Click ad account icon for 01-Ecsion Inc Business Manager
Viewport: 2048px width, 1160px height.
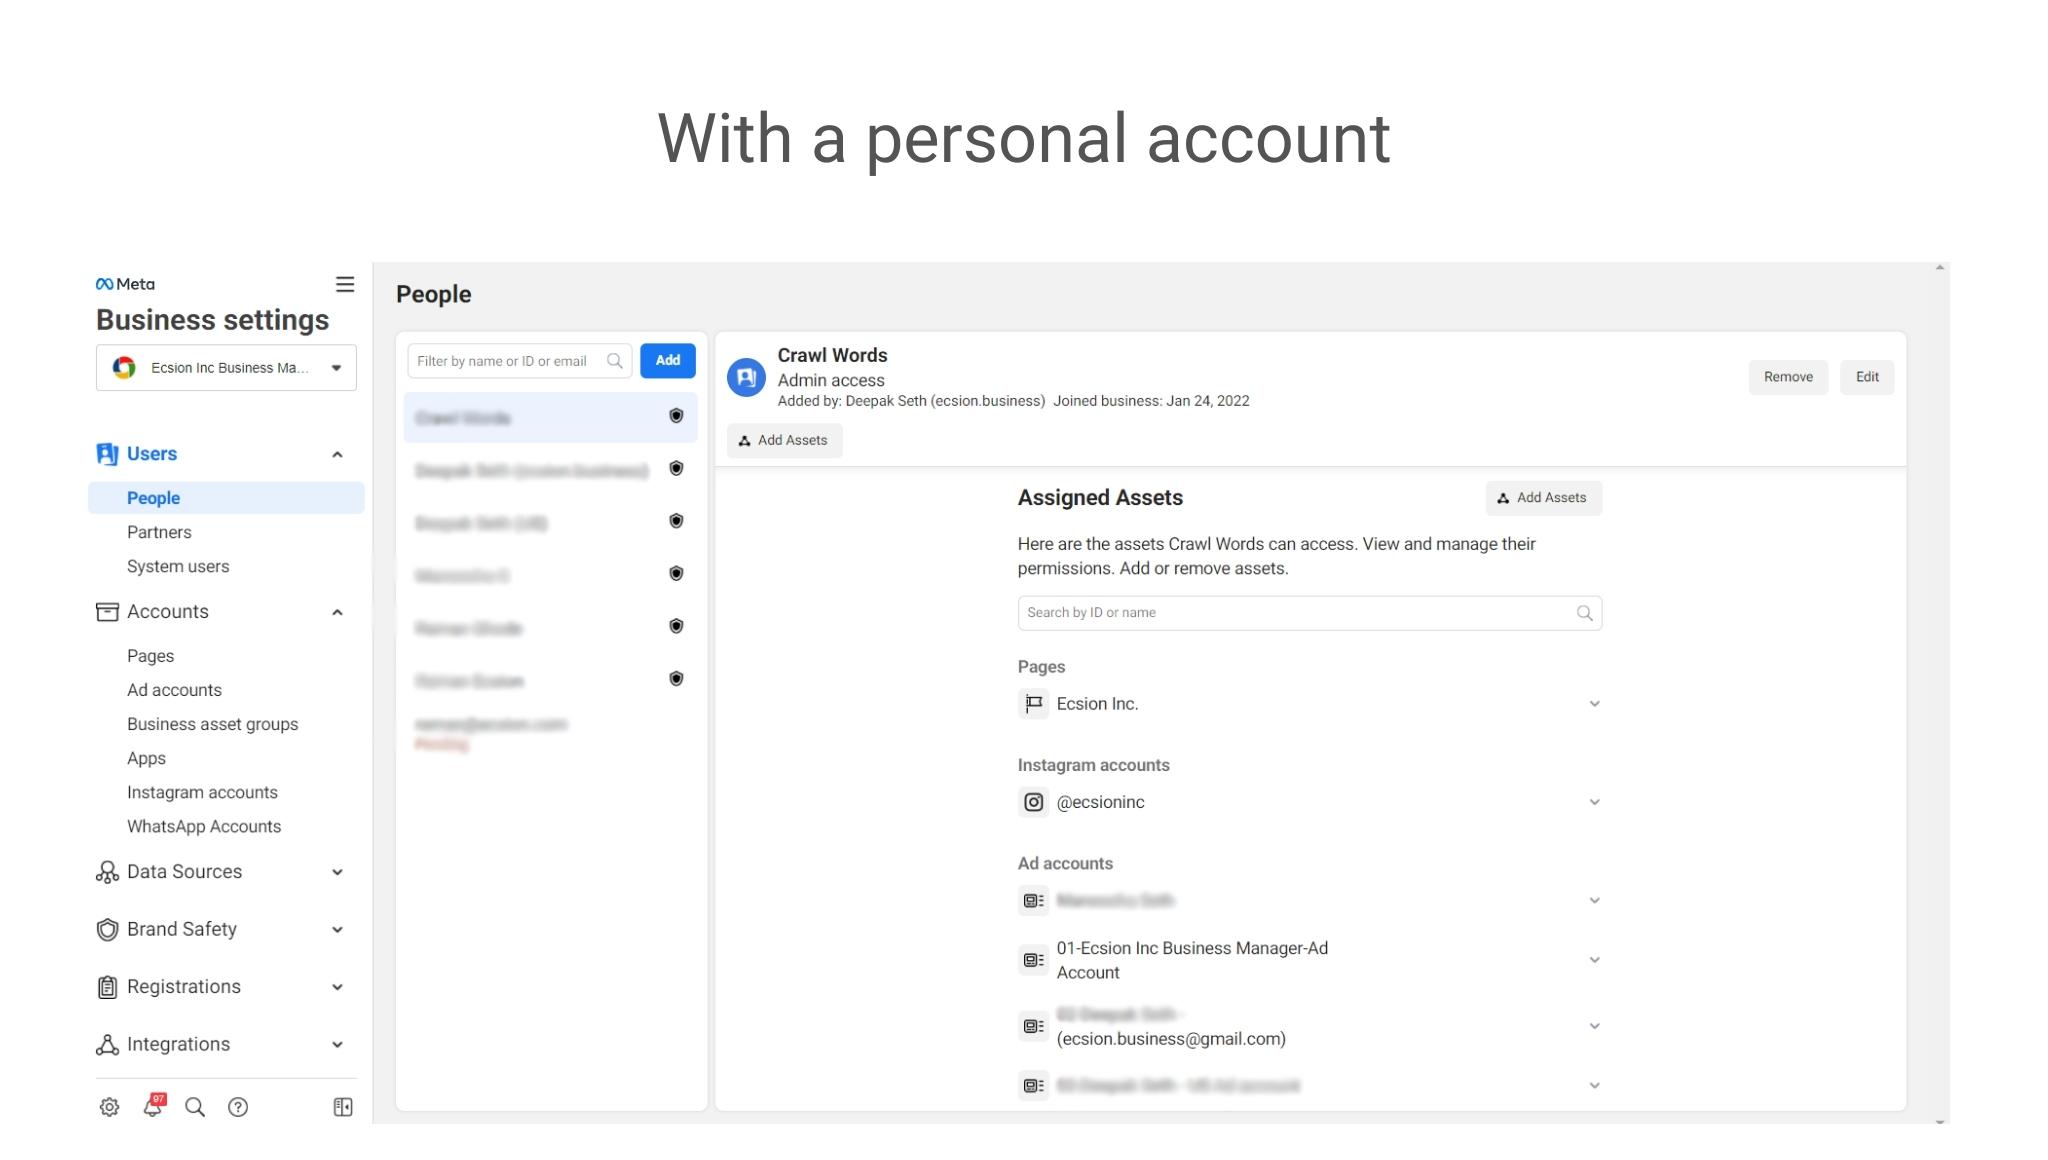[1033, 960]
